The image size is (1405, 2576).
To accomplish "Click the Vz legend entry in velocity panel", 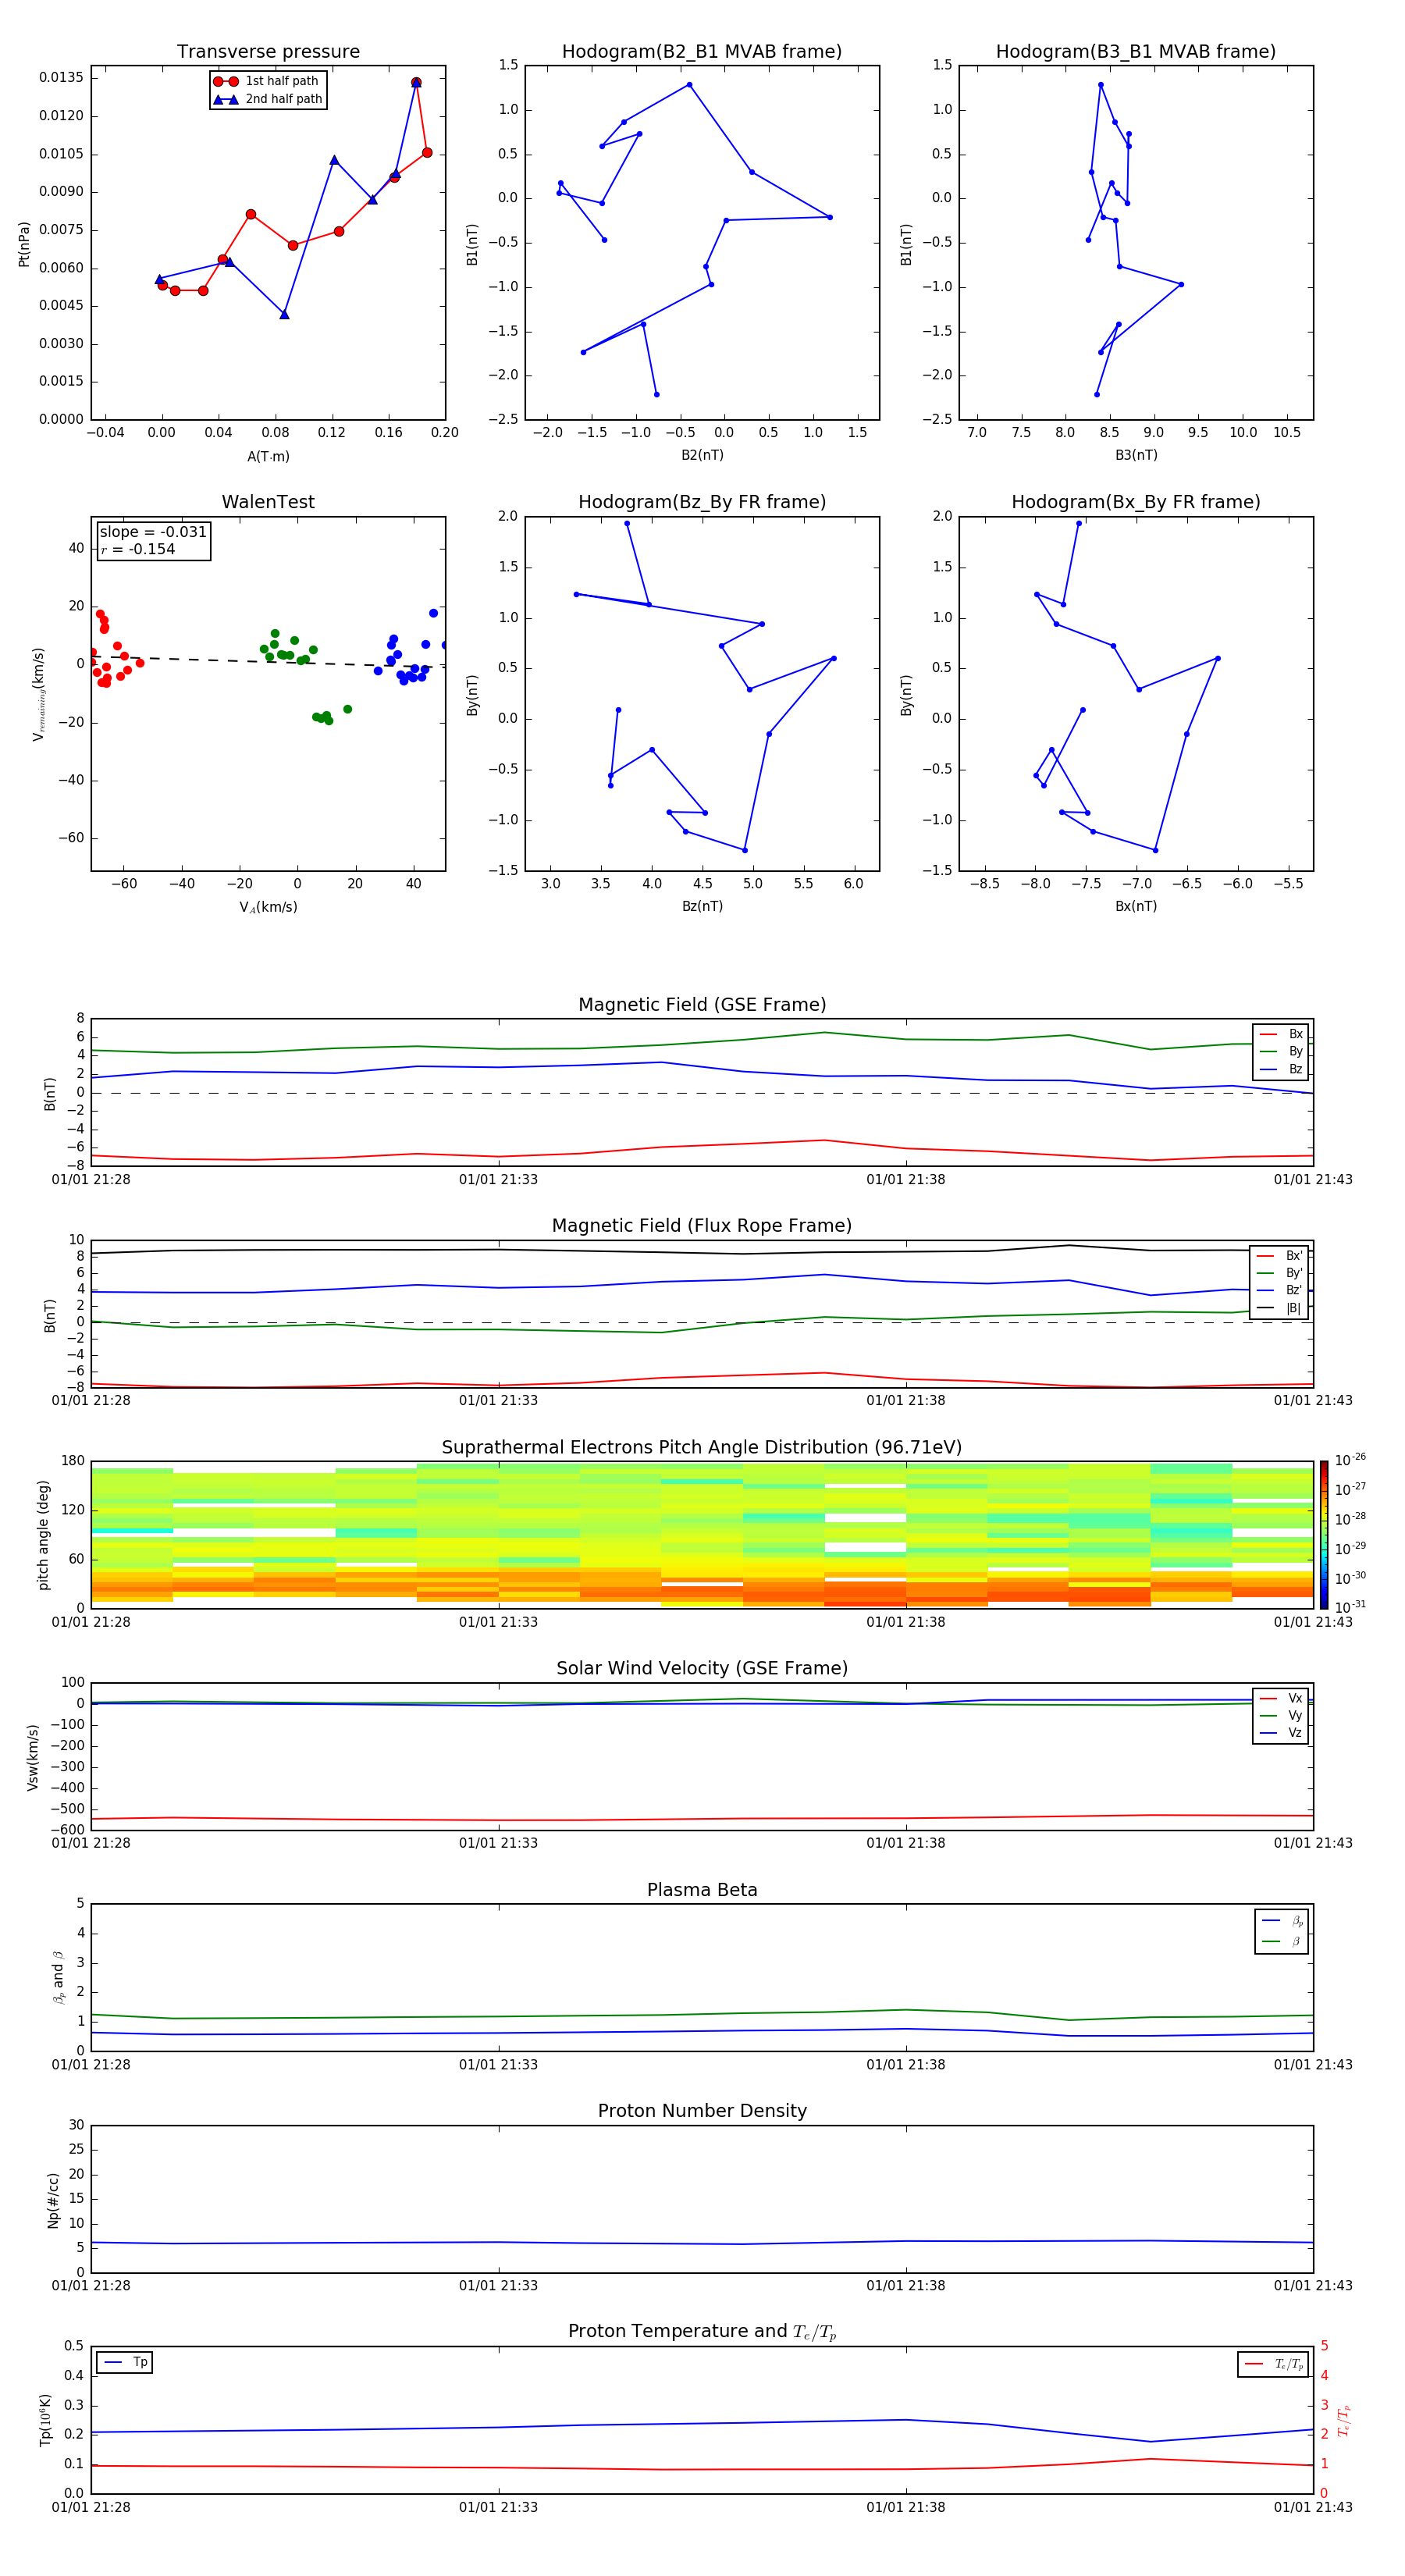I will 1281,1733.
